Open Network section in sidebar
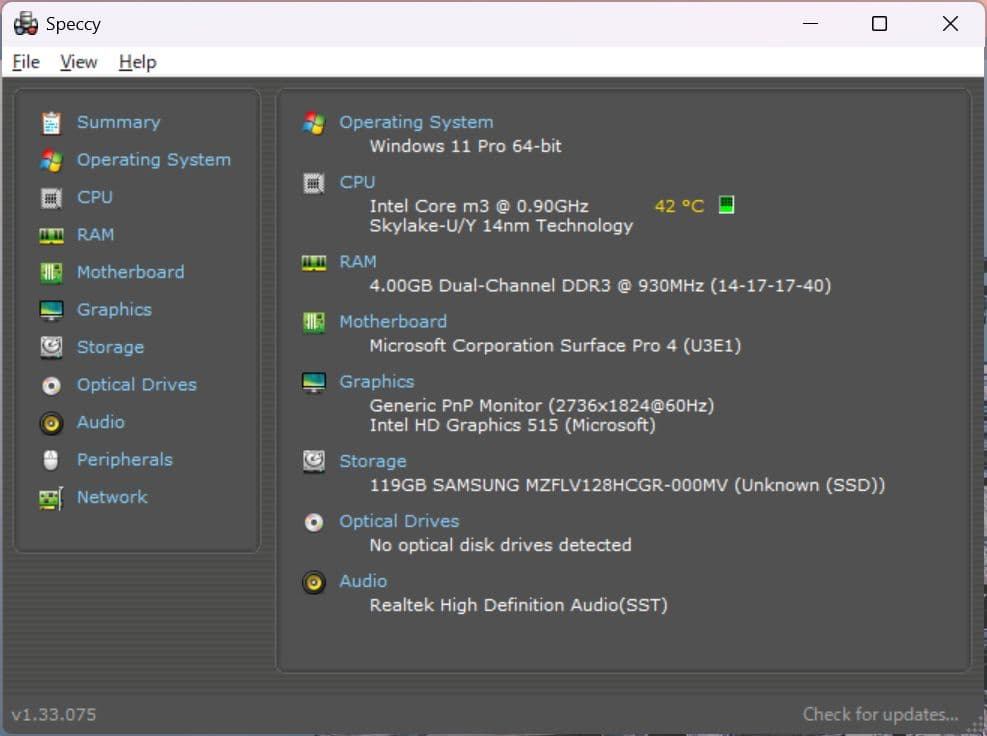The height and width of the screenshot is (736, 987). coord(112,497)
